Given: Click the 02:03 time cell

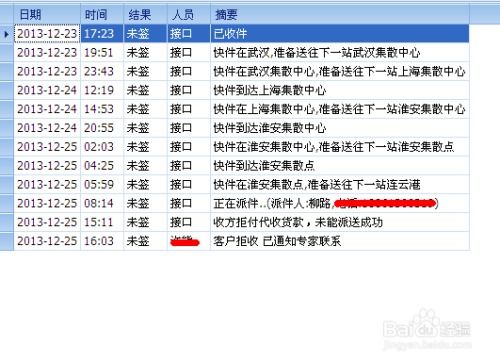Looking at the screenshot, I should (x=102, y=147).
